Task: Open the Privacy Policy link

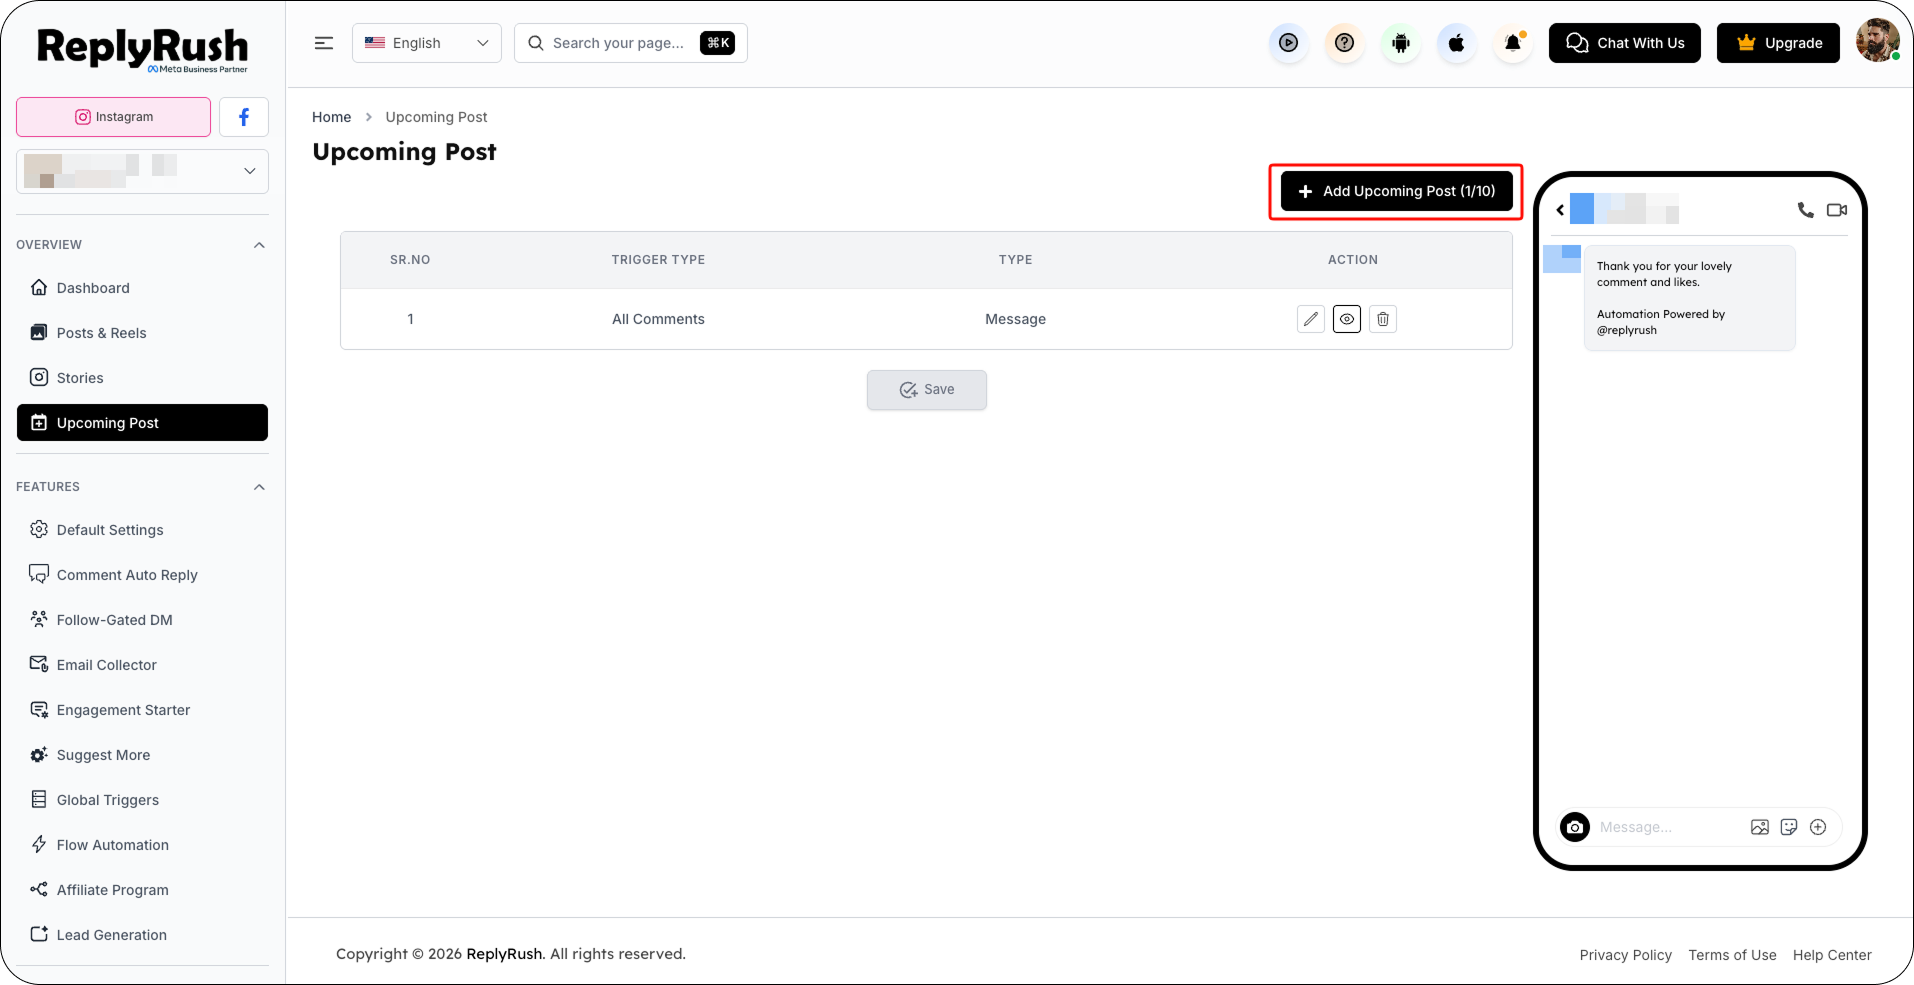Action: pos(1626,955)
